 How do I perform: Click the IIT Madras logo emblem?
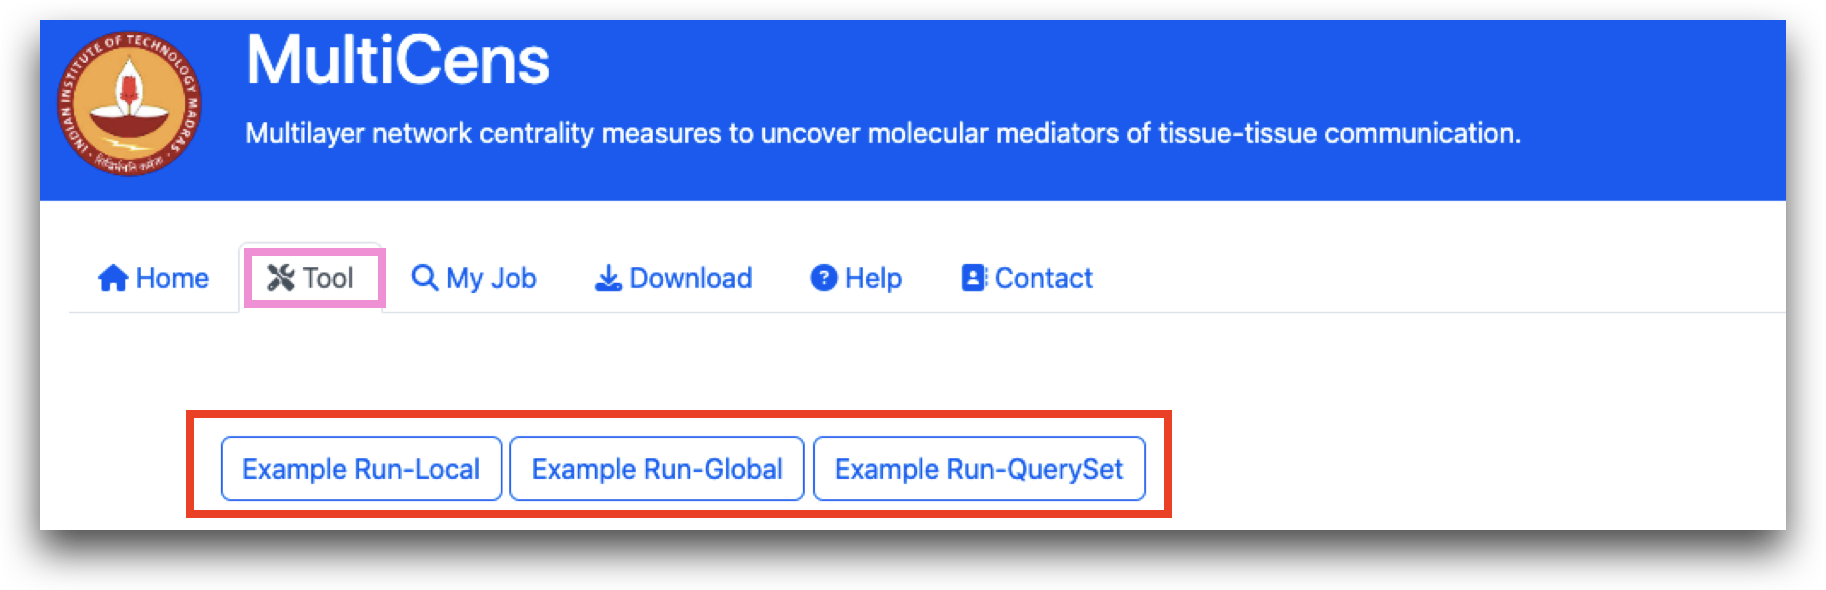130,103
